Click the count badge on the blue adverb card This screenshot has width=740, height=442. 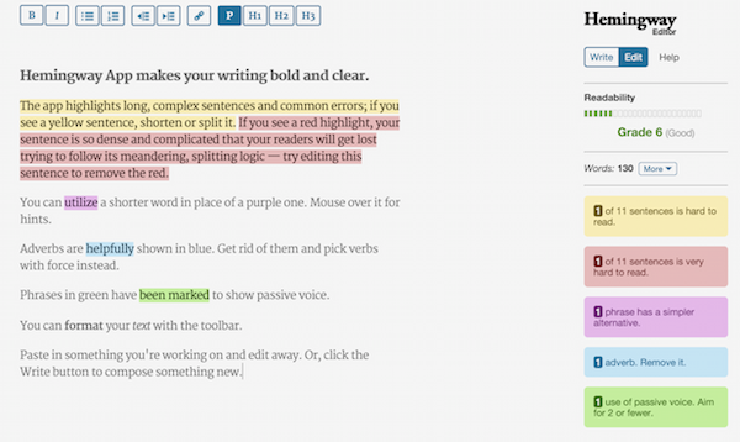click(x=597, y=362)
